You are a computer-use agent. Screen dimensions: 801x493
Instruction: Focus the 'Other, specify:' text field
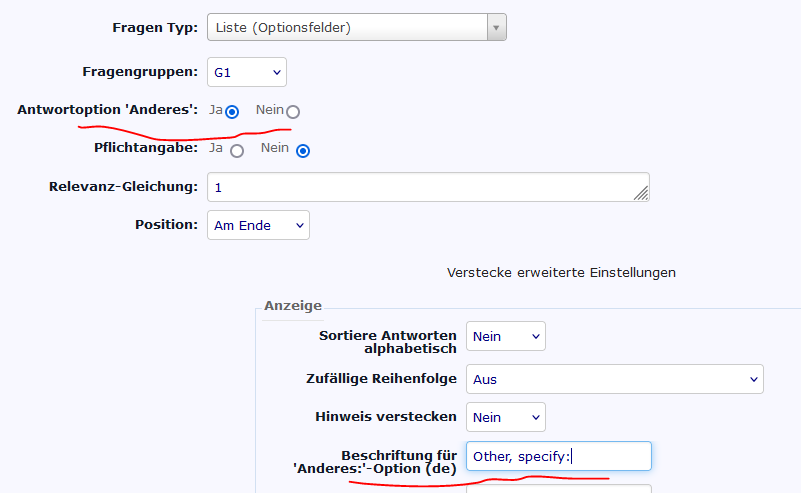[558, 456]
